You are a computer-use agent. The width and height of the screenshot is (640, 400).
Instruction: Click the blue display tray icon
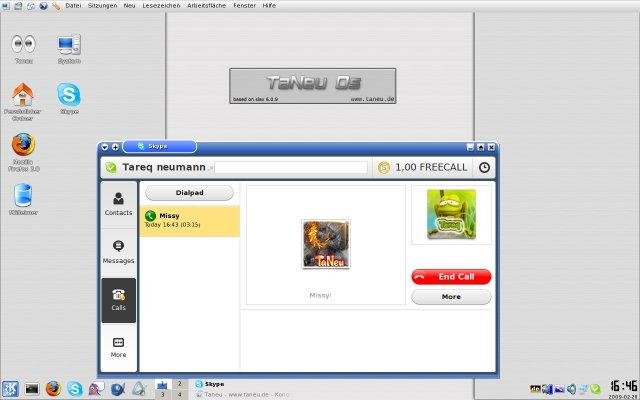560,389
